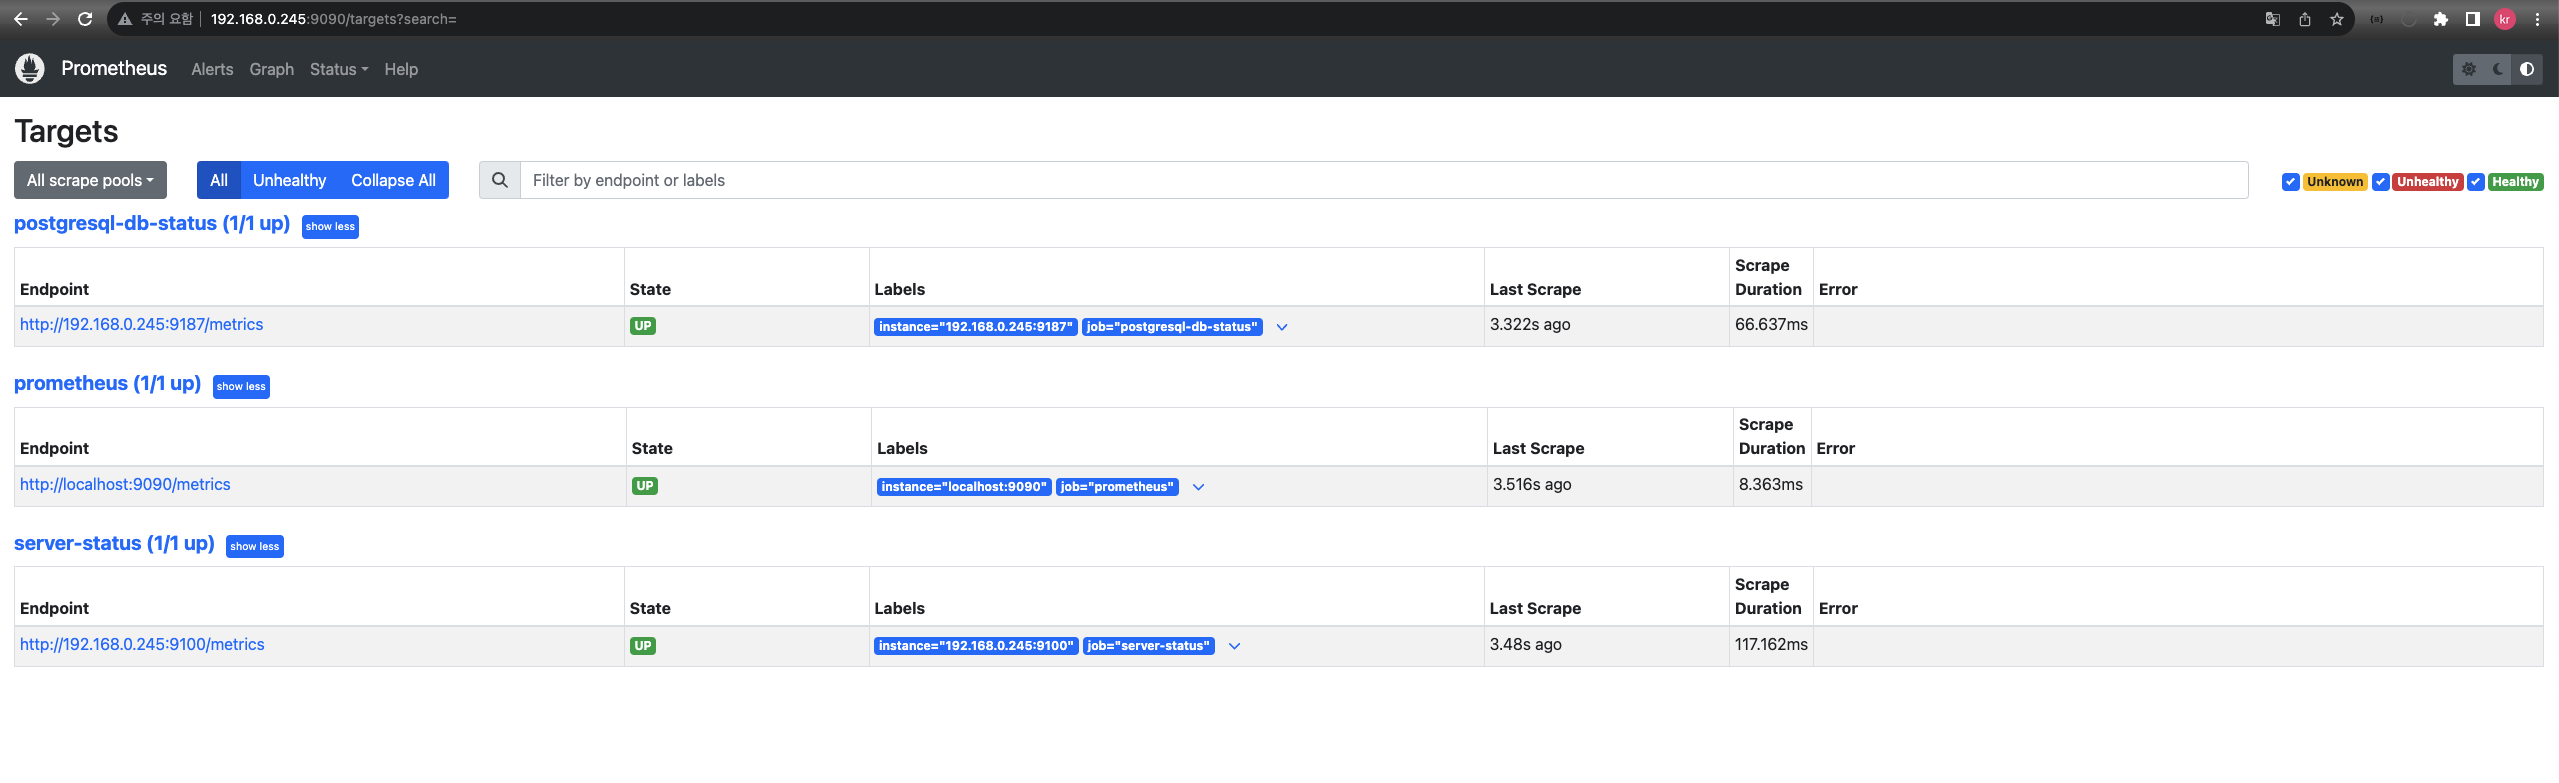Select the All targets filter button
This screenshot has height=783, width=2559.
(x=219, y=180)
